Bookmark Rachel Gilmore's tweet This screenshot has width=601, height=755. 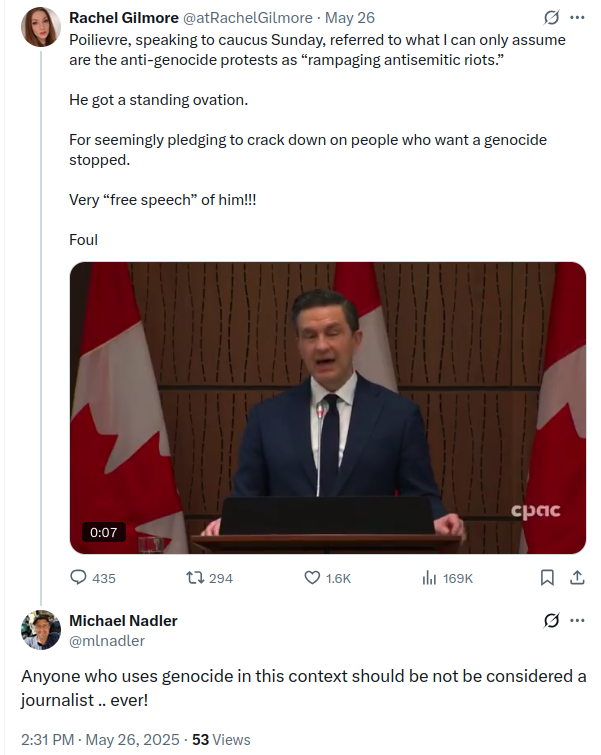click(547, 577)
